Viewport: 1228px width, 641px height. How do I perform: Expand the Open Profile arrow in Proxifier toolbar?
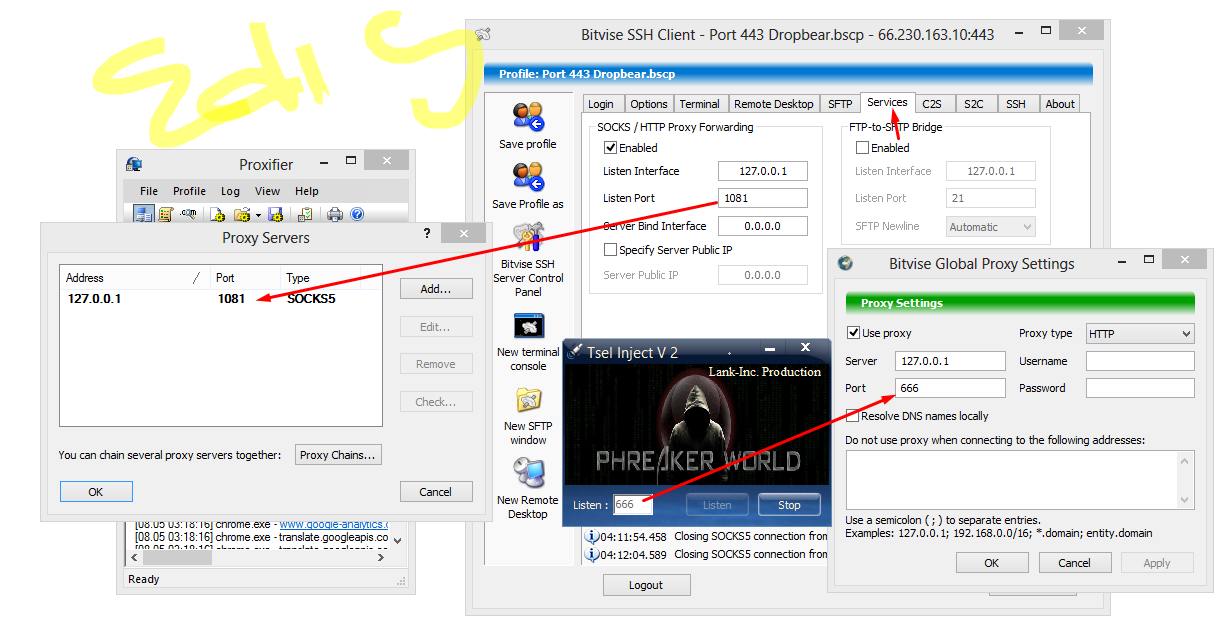pos(258,214)
